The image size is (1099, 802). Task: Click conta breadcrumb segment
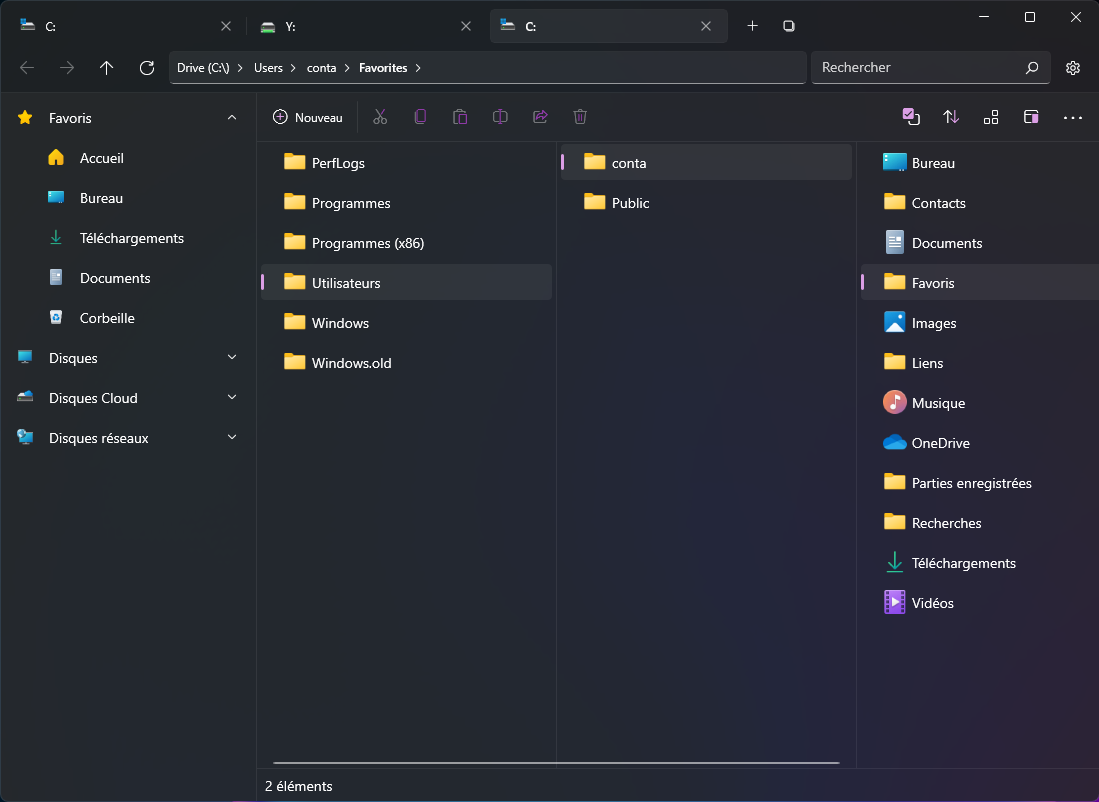[x=321, y=68]
